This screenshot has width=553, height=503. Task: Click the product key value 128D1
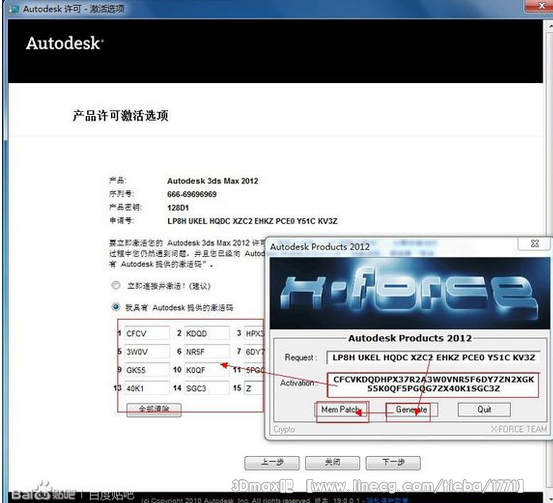178,208
